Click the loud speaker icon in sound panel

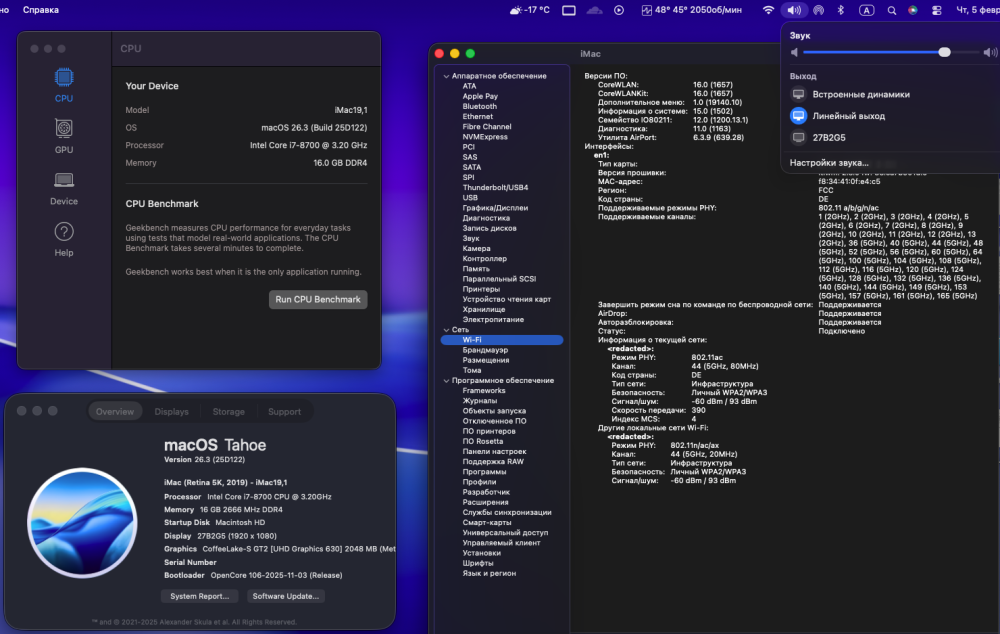coord(990,52)
